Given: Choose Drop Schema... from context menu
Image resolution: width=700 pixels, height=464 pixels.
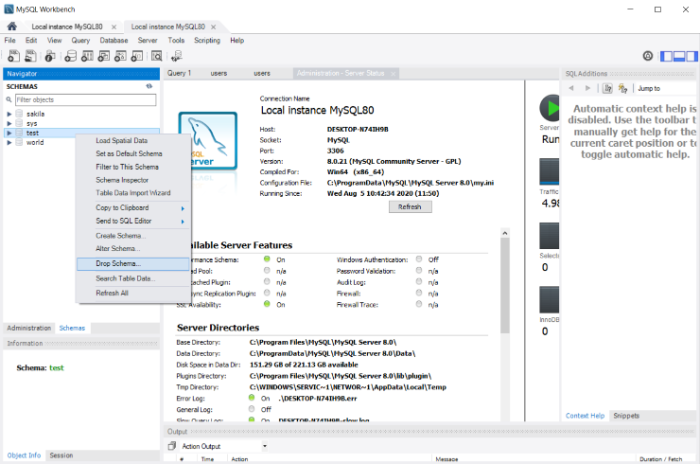Looking at the screenshot, I should tap(133, 263).
